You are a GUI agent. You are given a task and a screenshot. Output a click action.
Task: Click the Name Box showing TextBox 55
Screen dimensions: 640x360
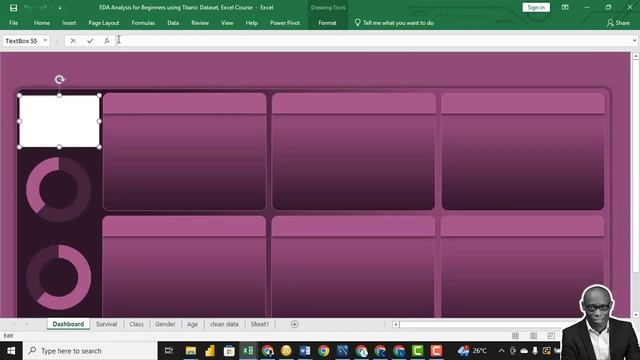(x=21, y=41)
